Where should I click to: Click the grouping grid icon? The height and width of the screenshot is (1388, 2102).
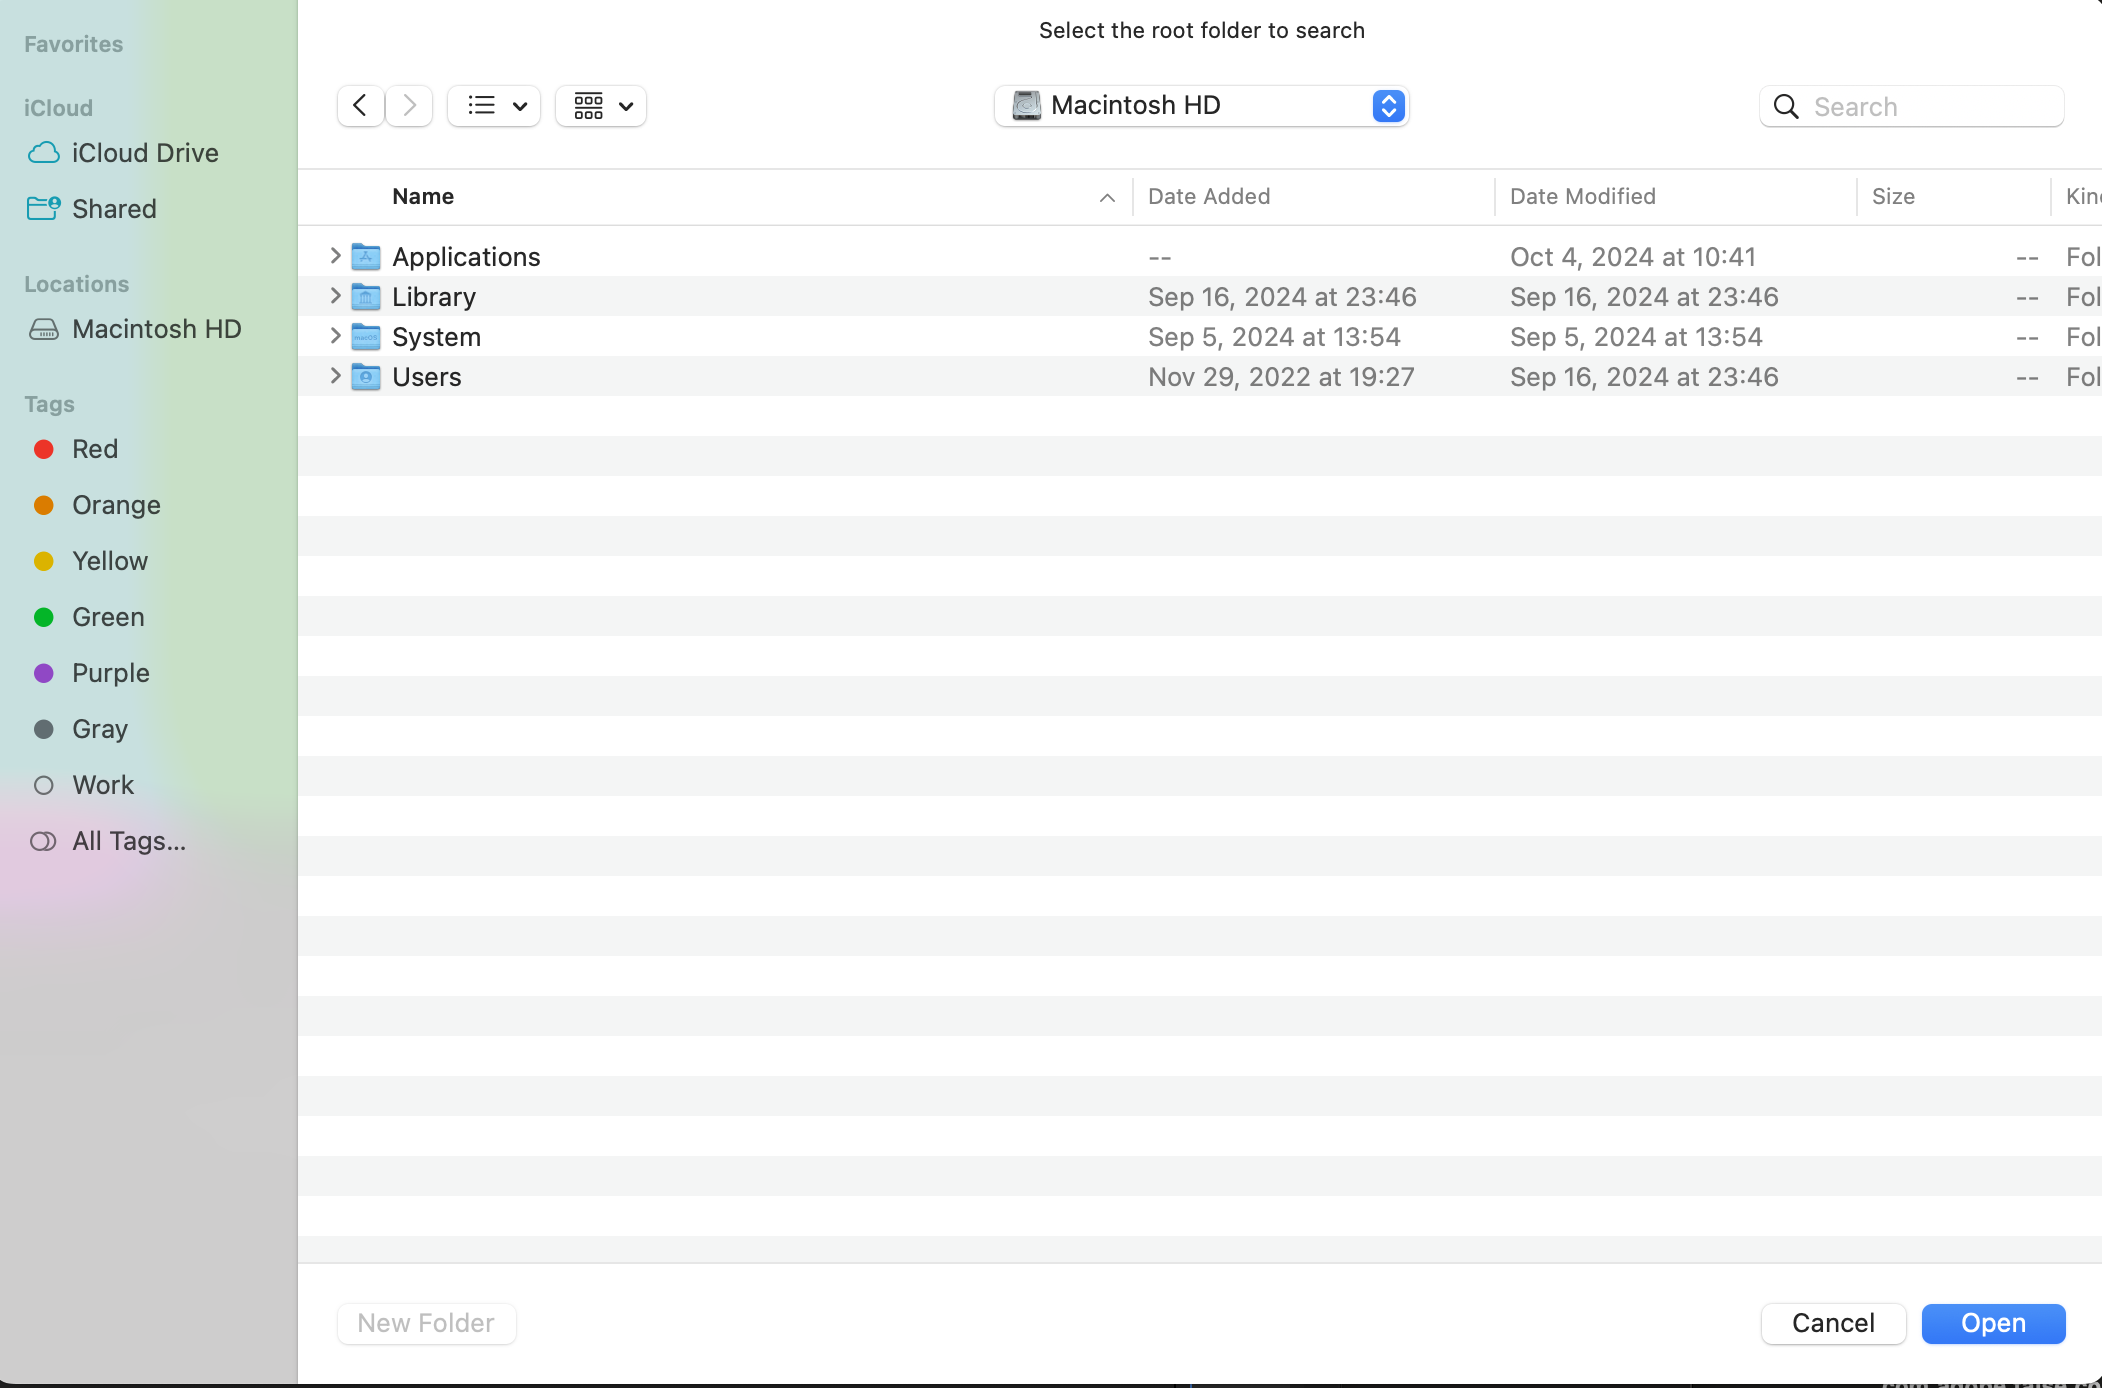pos(588,105)
